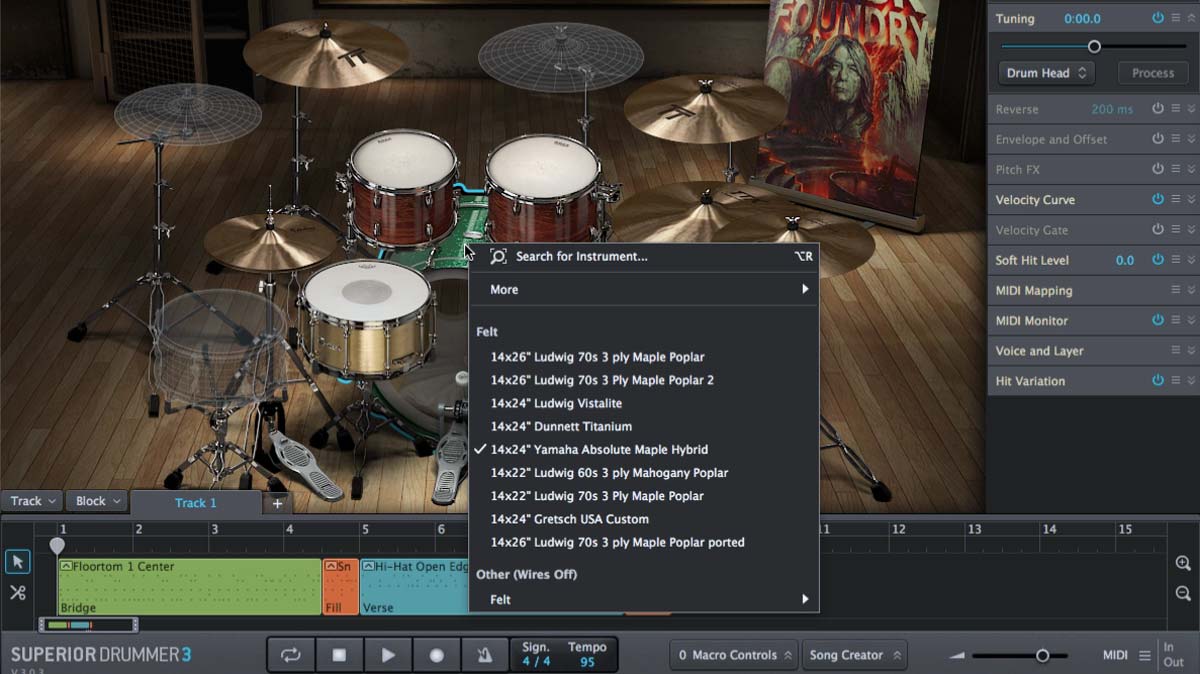The image size is (1200, 674).
Task: Start playback with Play button
Action: pos(388,655)
